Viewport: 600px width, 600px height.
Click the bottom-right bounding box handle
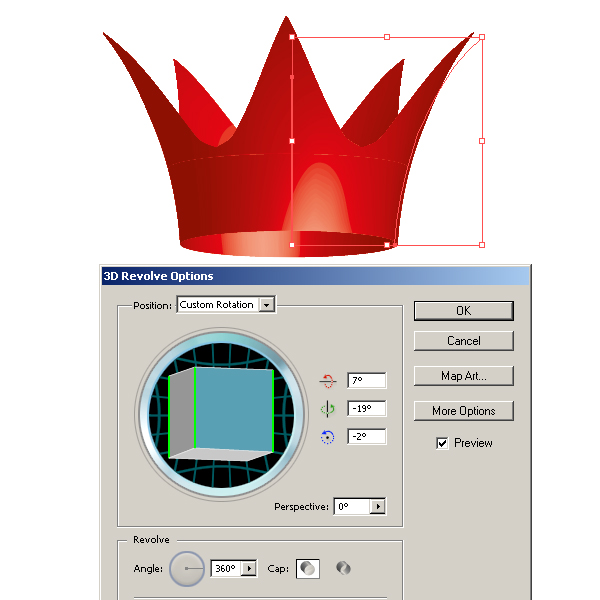click(x=482, y=245)
